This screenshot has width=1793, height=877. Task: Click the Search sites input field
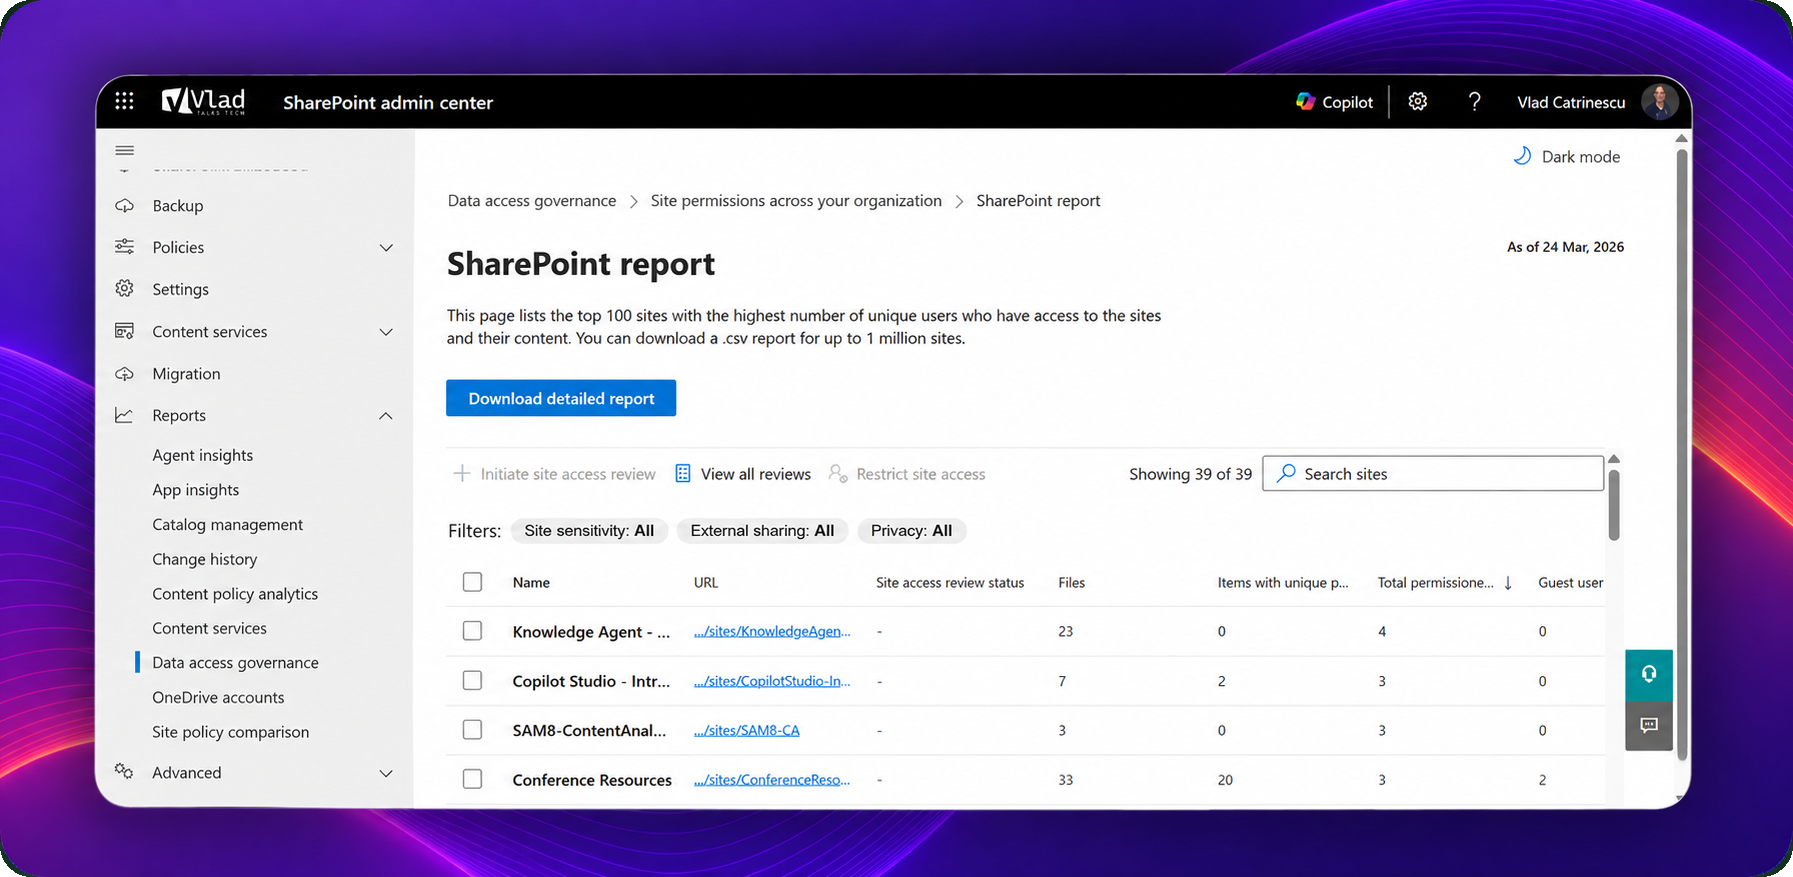point(1433,473)
